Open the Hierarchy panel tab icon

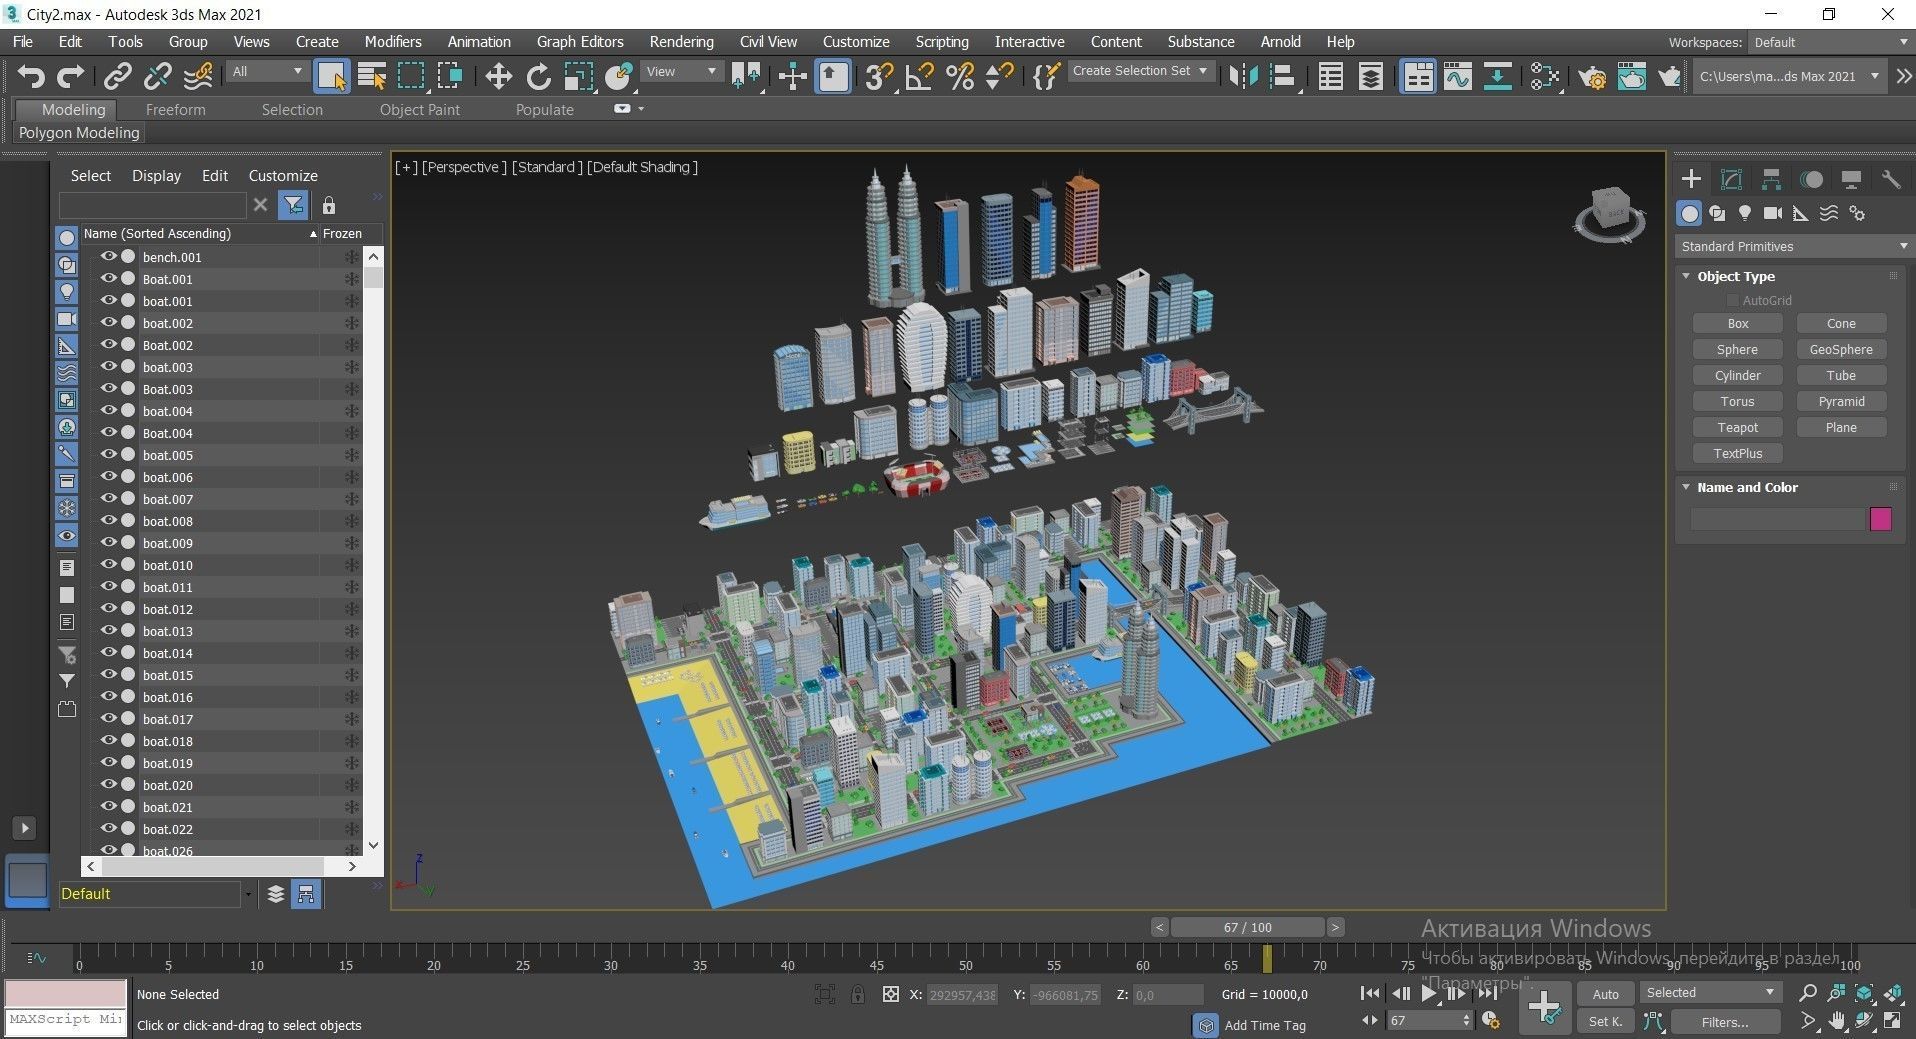click(1771, 179)
